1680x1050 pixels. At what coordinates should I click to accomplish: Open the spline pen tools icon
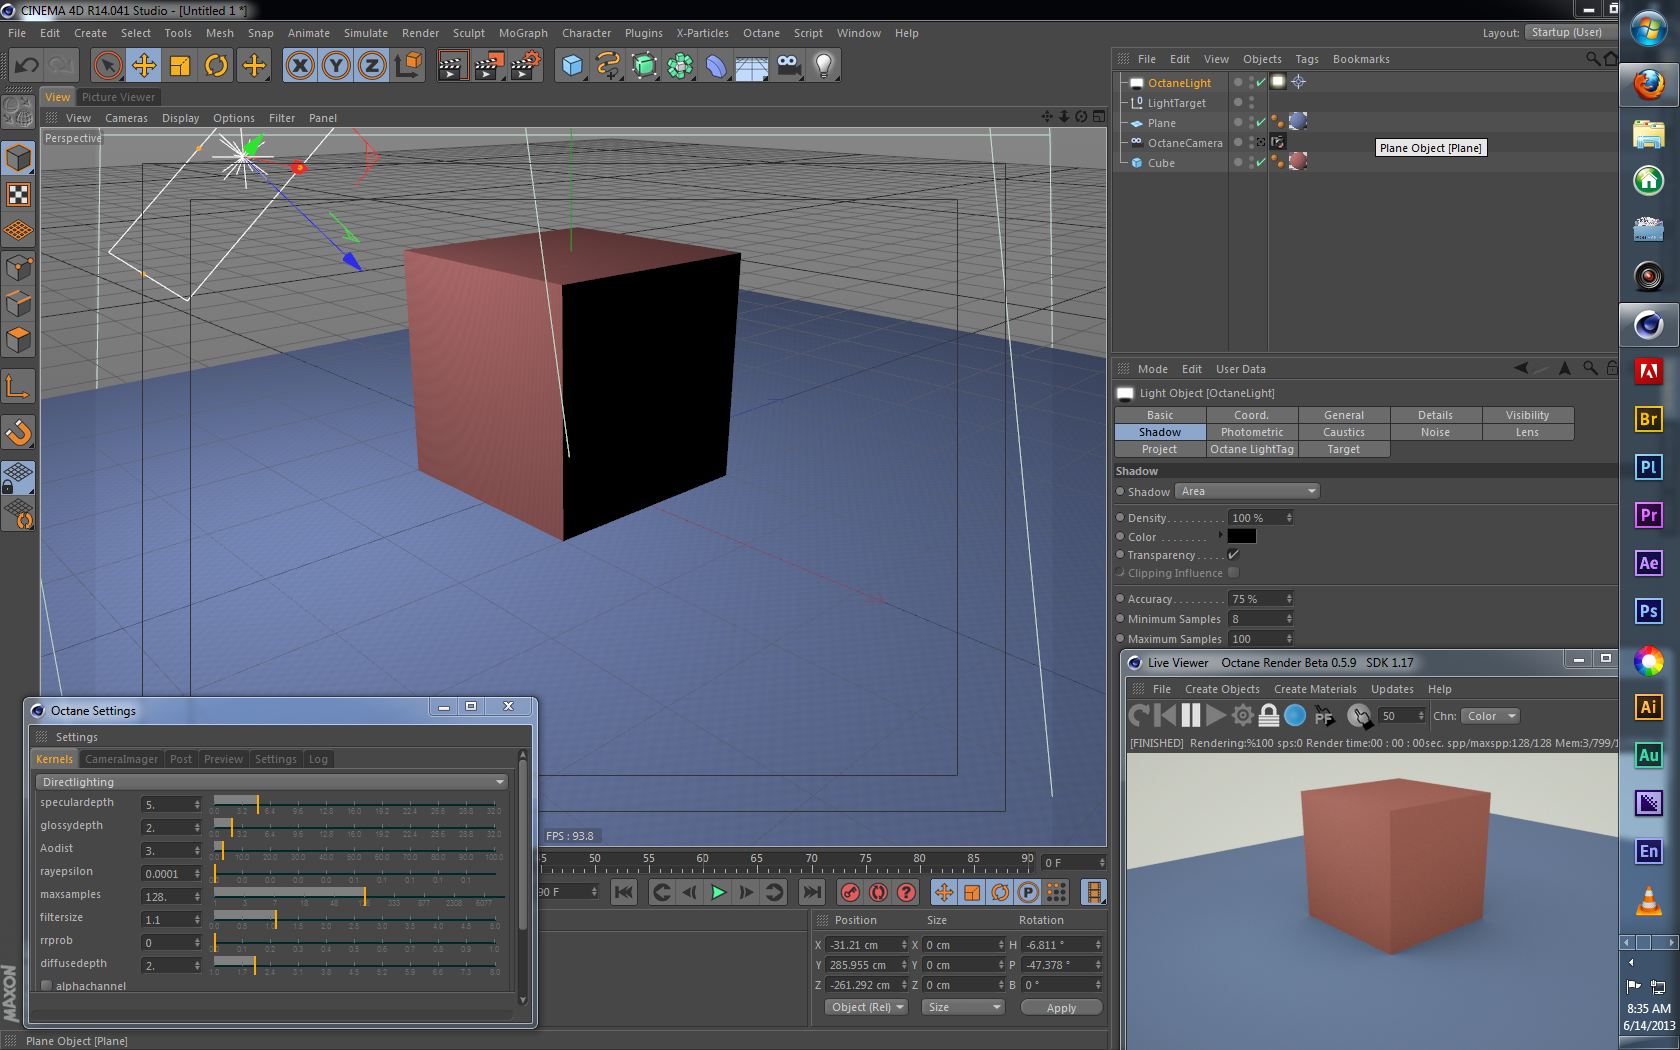[608, 66]
